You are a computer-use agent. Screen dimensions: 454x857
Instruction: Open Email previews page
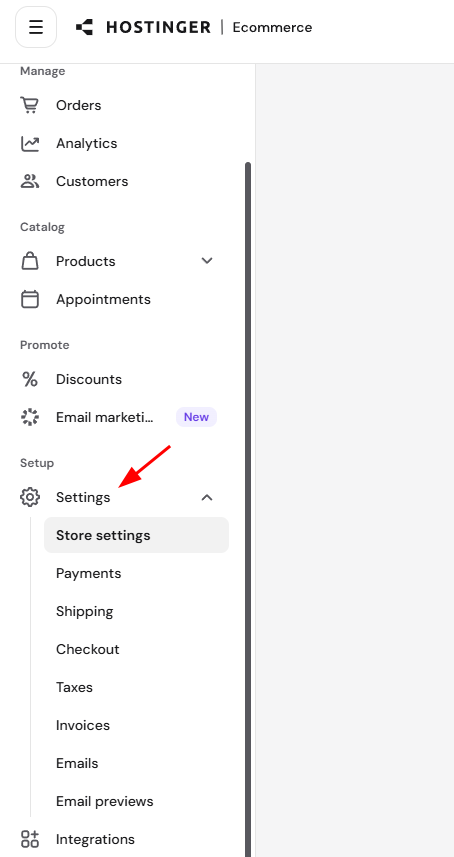coord(105,801)
